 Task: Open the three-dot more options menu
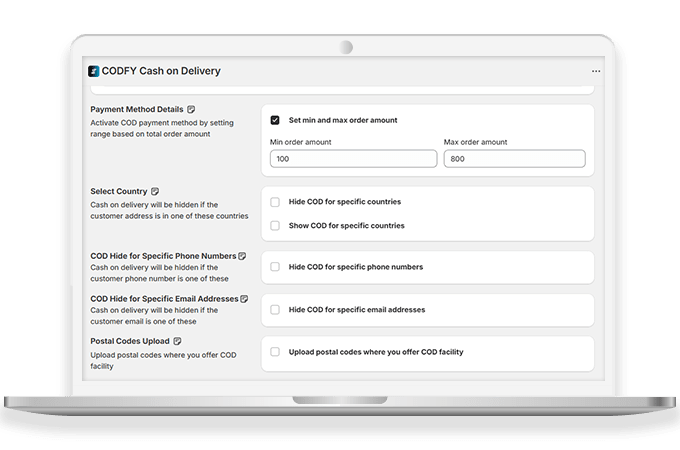pos(596,71)
